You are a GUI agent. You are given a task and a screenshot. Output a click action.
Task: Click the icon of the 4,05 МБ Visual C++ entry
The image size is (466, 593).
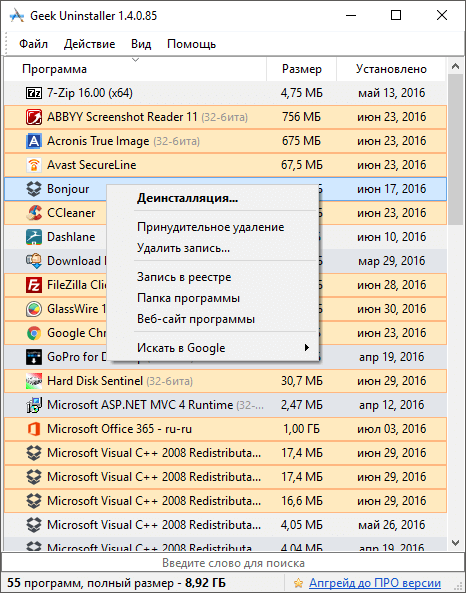(x=34, y=525)
